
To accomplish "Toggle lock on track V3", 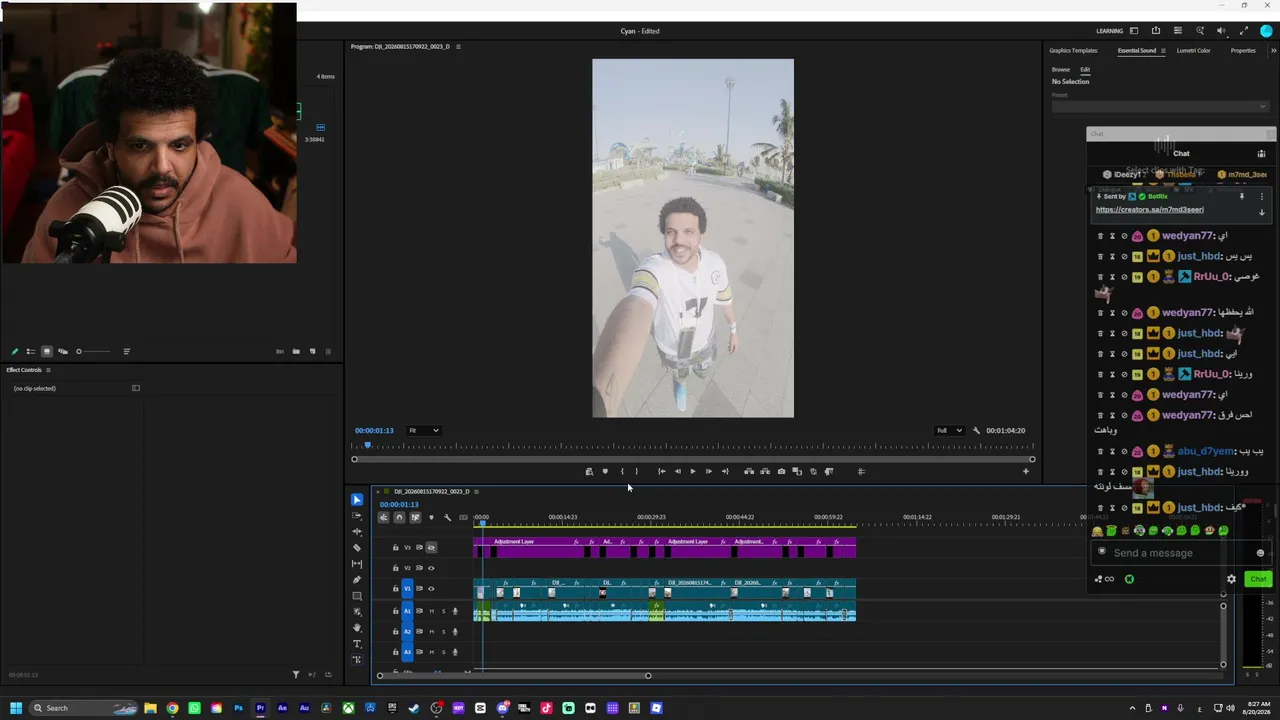I will point(395,547).
